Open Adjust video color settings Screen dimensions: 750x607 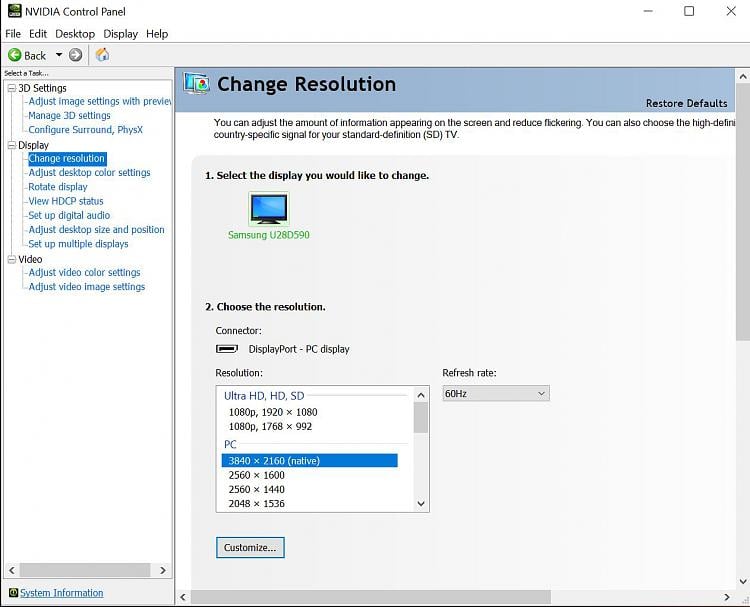pyautogui.click(x=85, y=273)
